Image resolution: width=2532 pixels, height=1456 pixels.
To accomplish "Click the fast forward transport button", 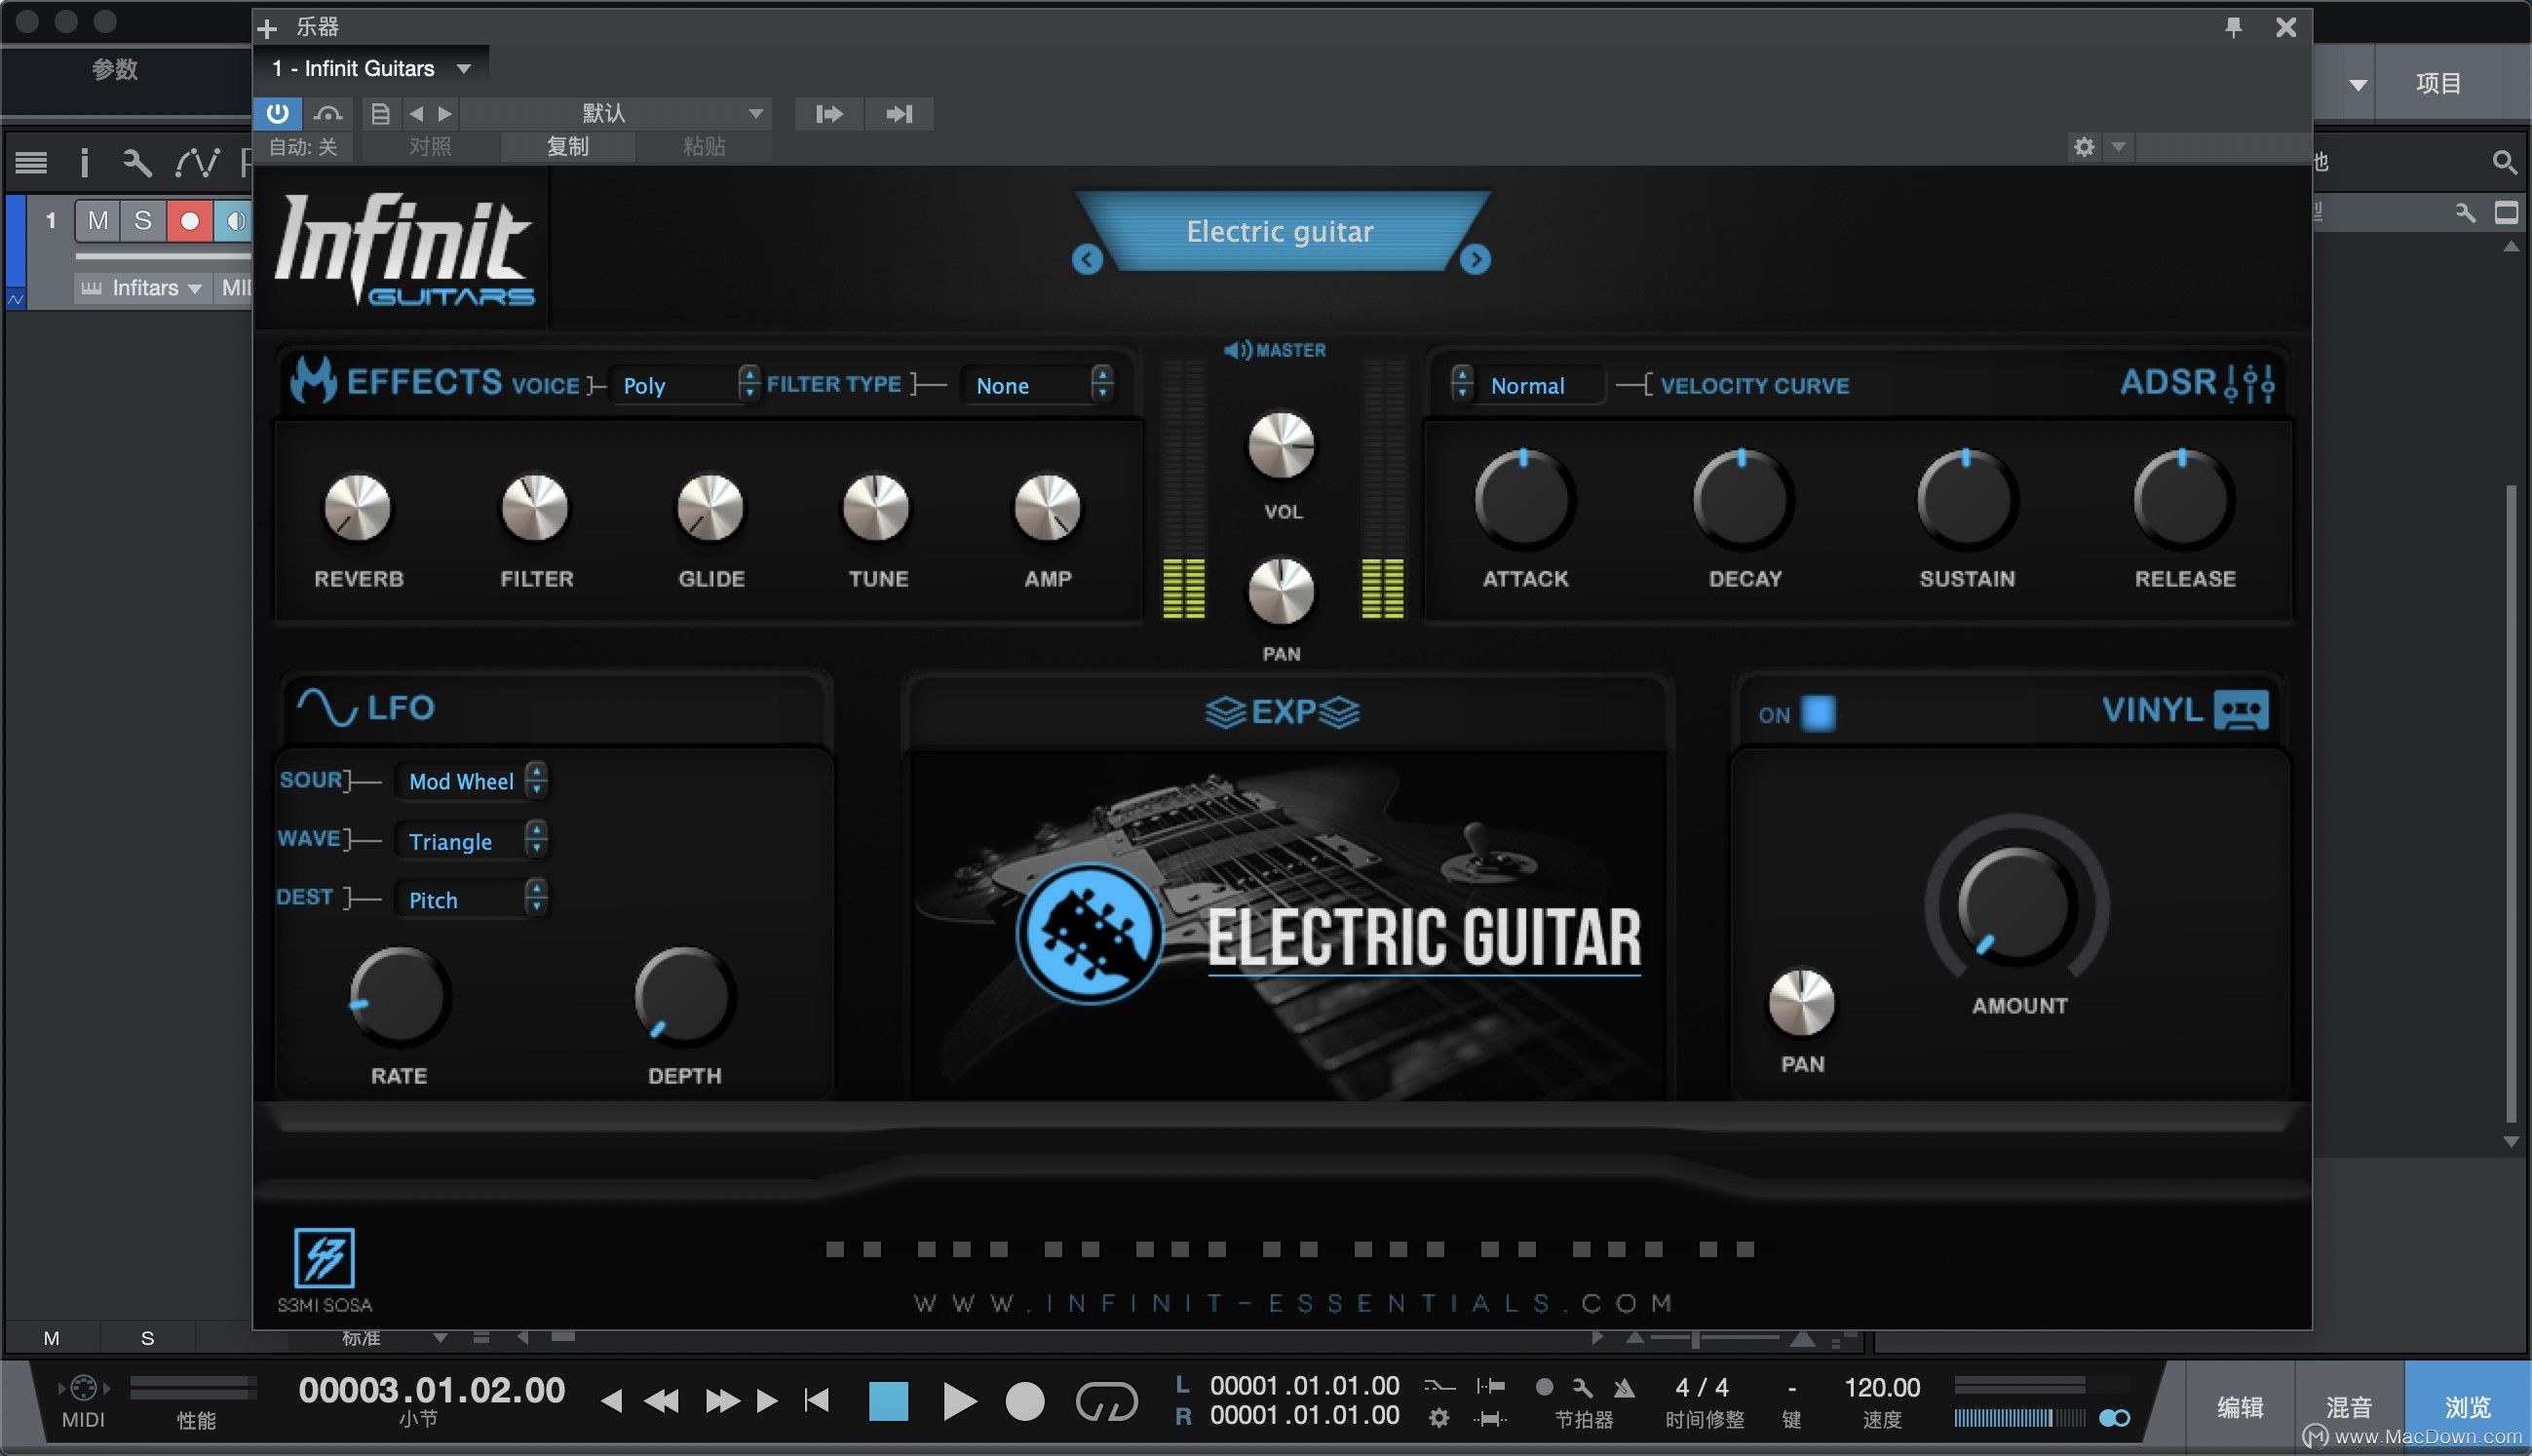I will click(x=721, y=1400).
